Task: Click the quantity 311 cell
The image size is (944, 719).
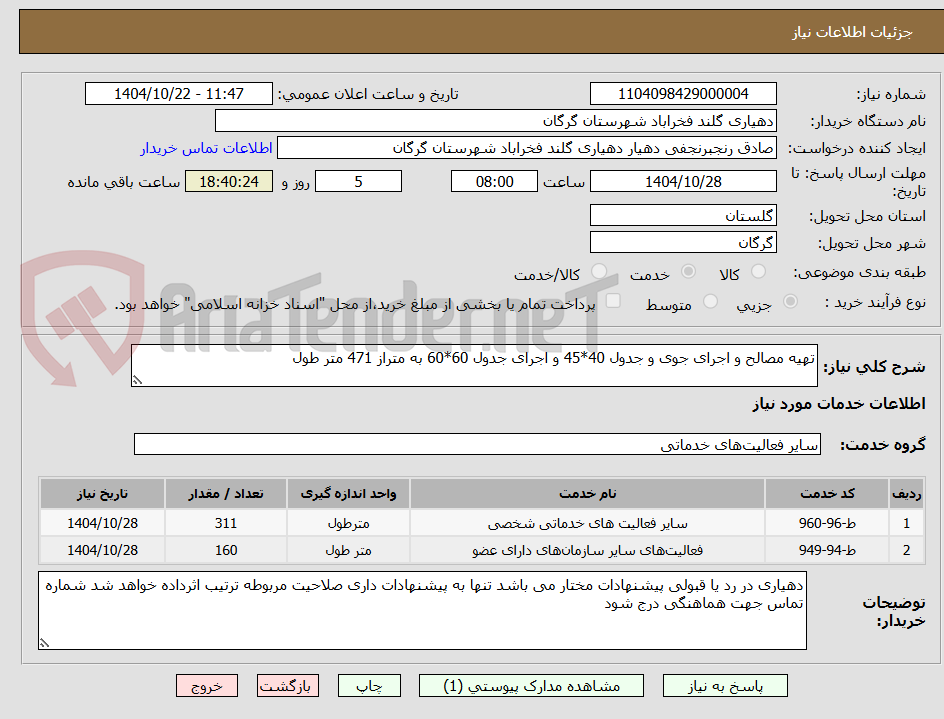Action: [x=226, y=523]
